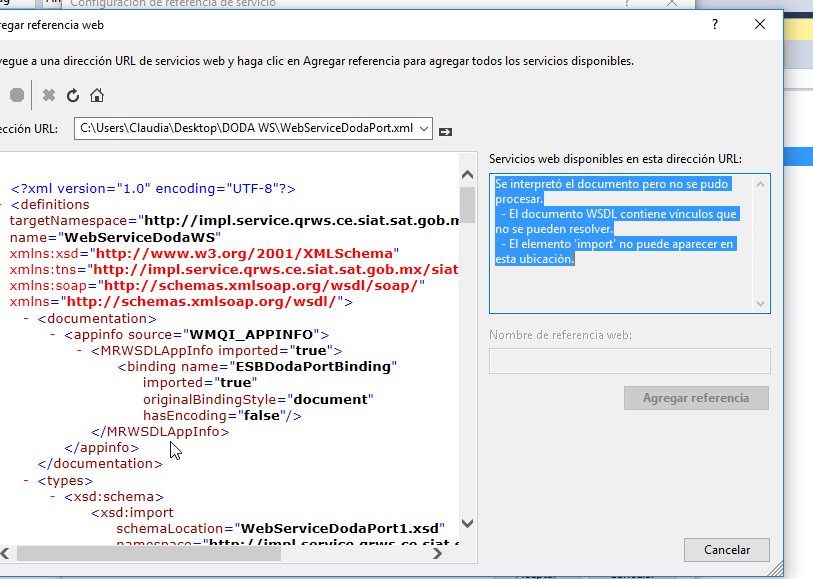Viewport: 813px width, 579px height.
Task: Click 'El elemento import no puede aparecer' message
Action: point(614,251)
